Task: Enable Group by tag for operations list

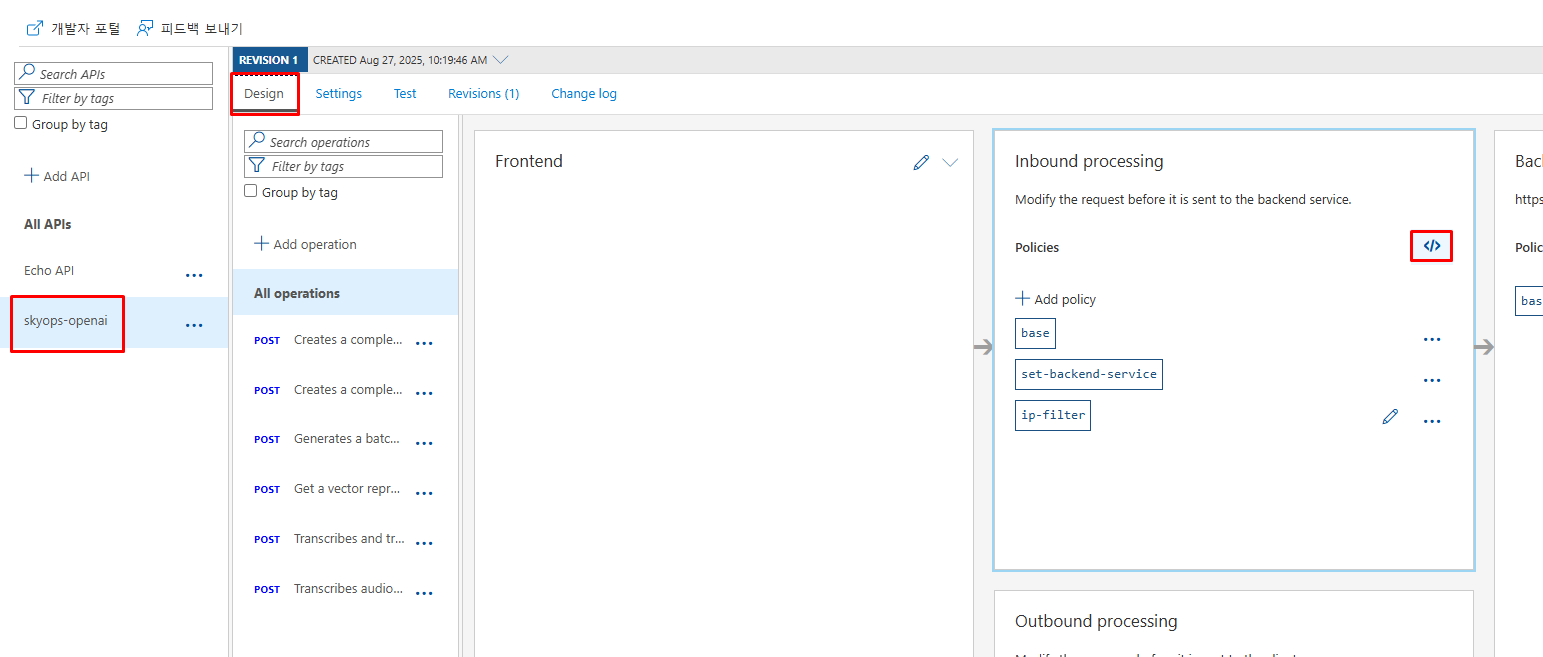Action: 251,191
